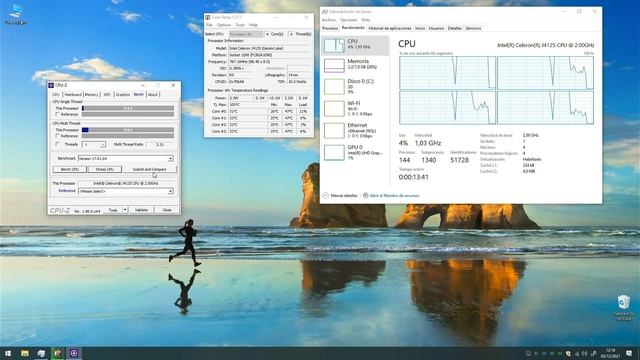
Task: Click the Stress CPU button
Action: click(104, 169)
